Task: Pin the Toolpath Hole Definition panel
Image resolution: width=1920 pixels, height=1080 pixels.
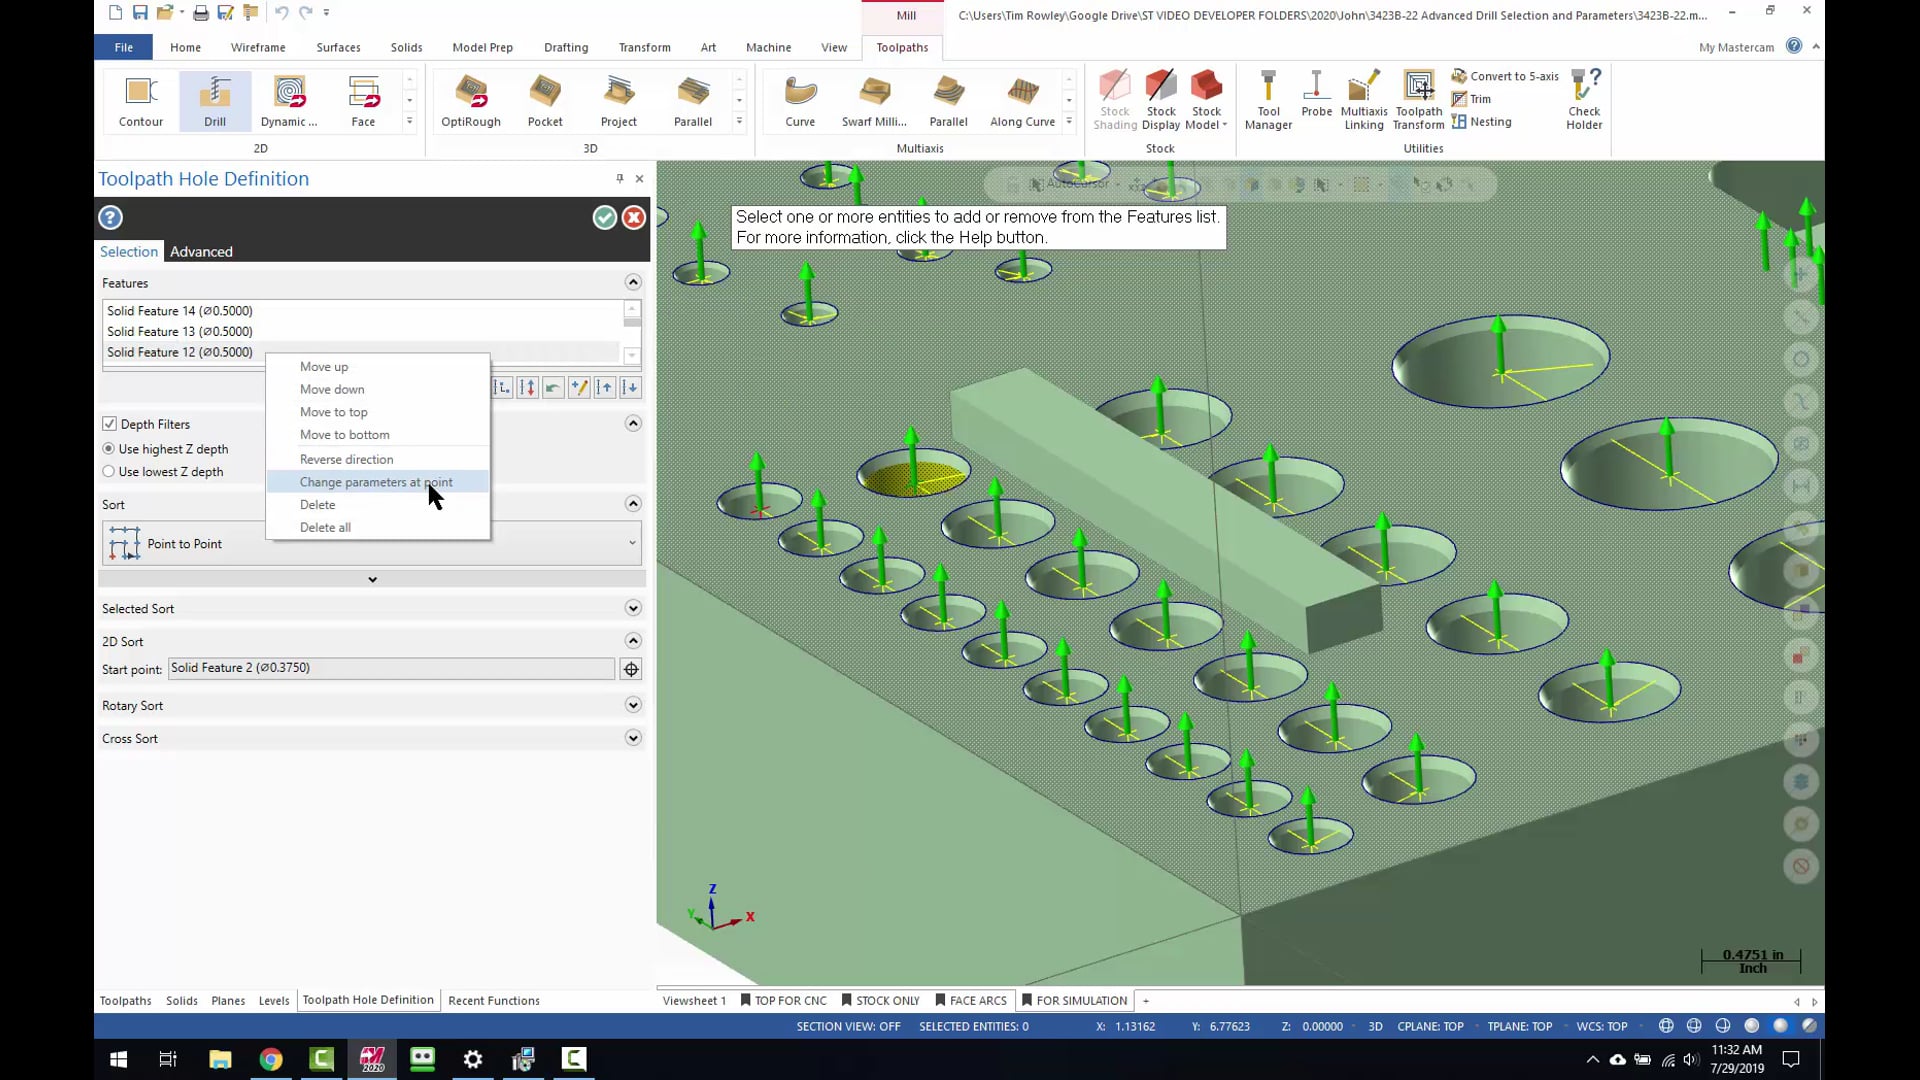Action: [620, 178]
